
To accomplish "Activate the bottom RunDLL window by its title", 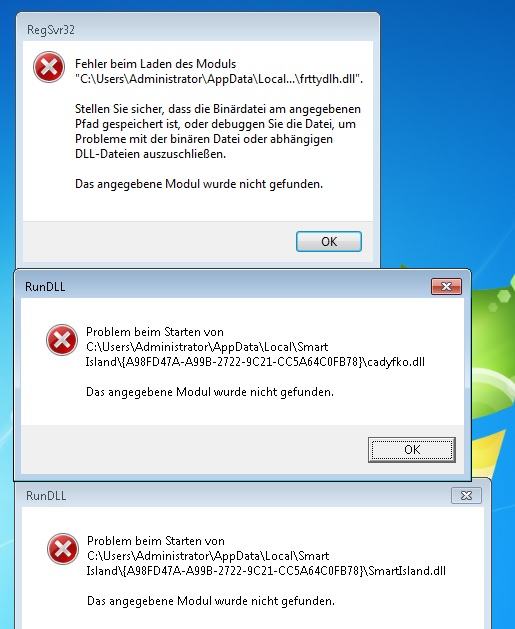I will [x=46, y=496].
